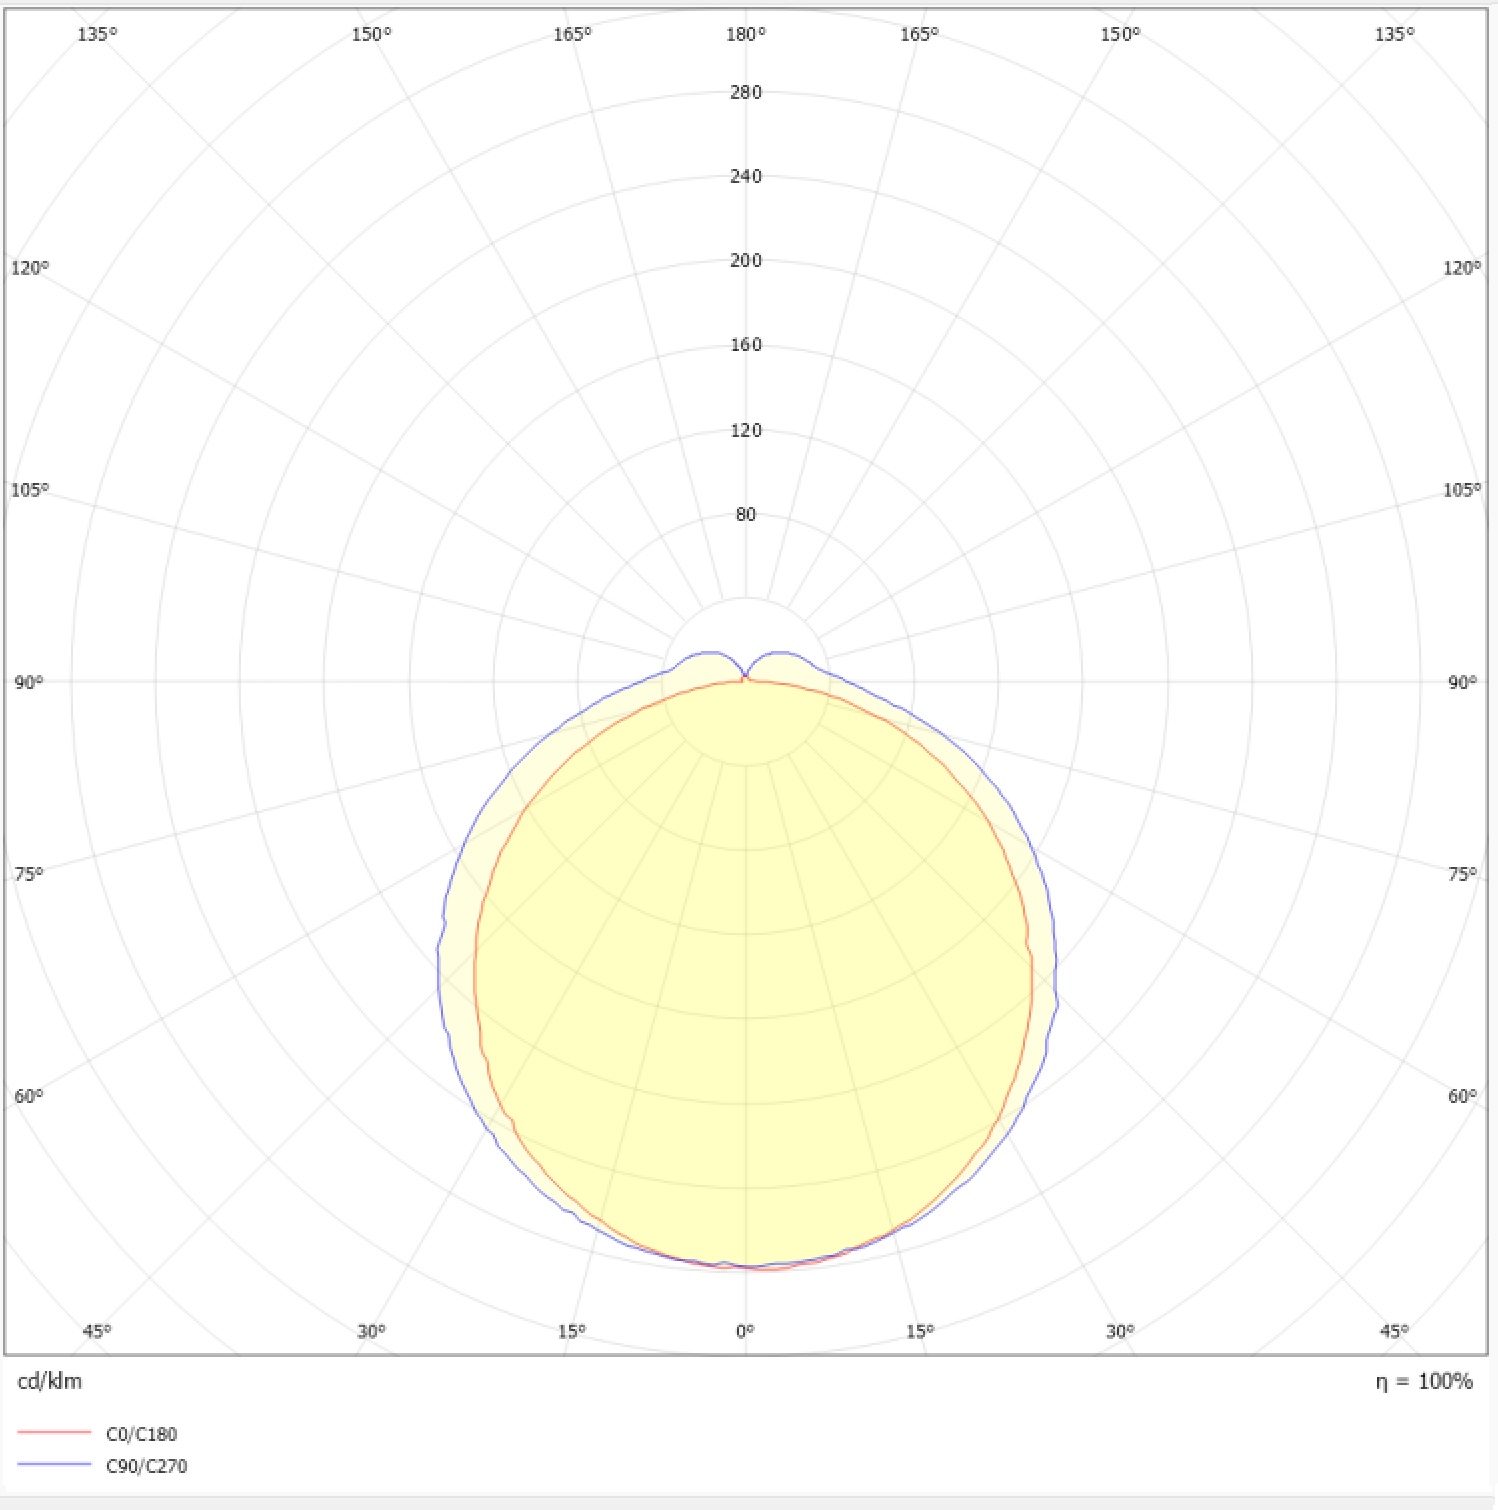Select the left-side 75° angle label
1498x1510 pixels.
[29, 874]
